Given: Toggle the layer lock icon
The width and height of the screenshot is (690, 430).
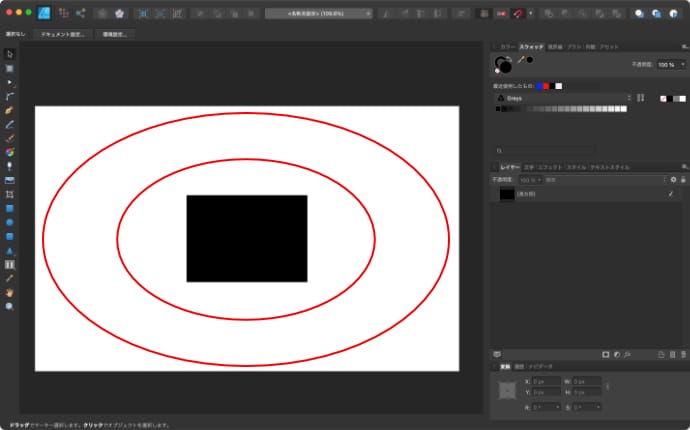Looking at the screenshot, I should pos(682,179).
